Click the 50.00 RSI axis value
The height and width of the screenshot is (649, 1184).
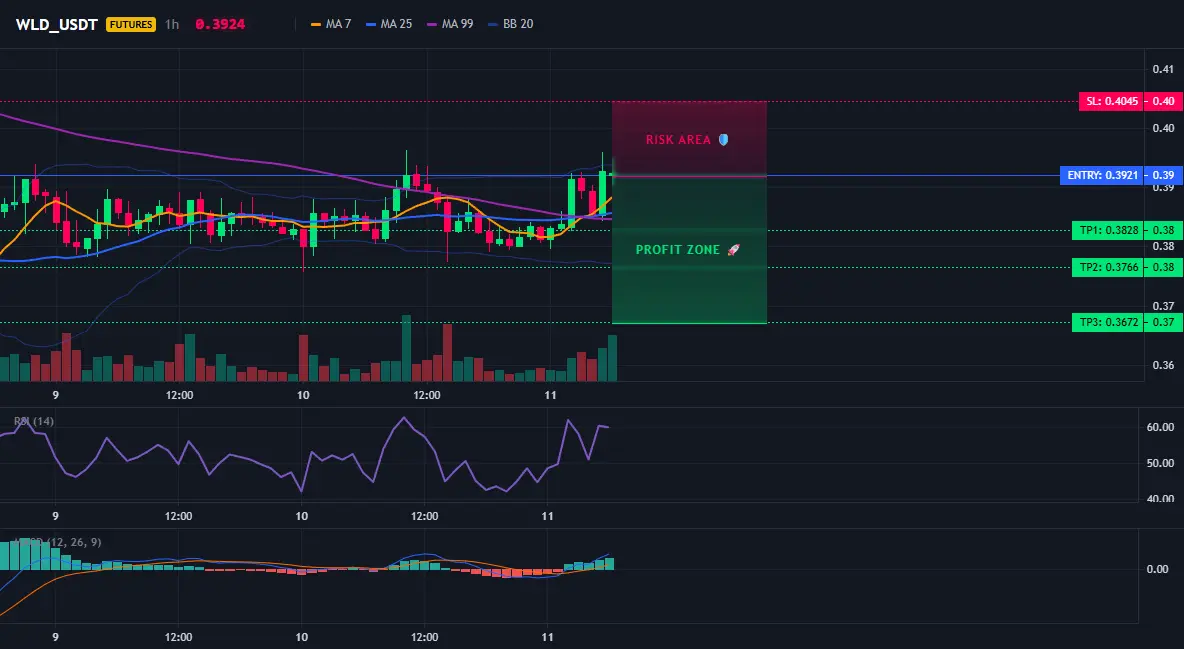[x=1161, y=463]
